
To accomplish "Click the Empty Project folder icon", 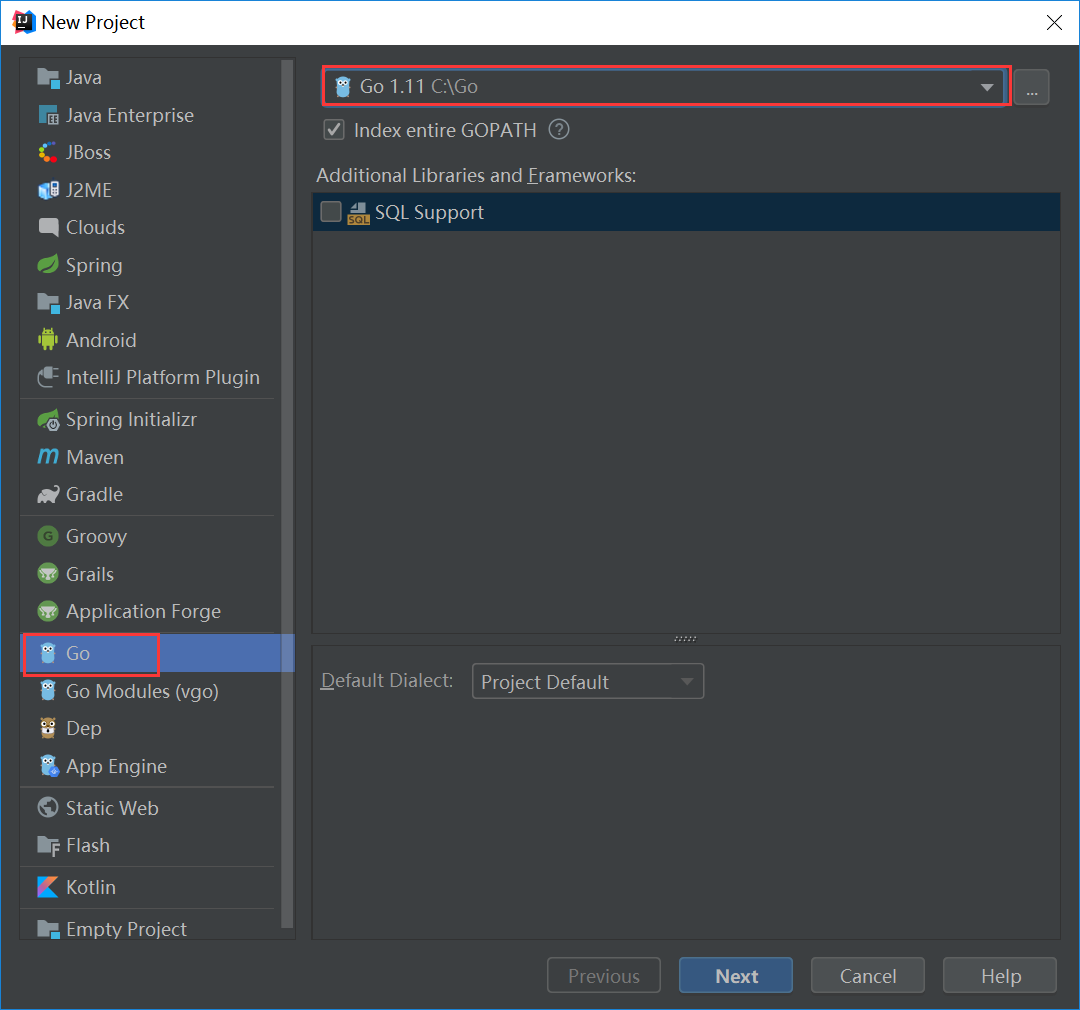I will (x=48, y=929).
